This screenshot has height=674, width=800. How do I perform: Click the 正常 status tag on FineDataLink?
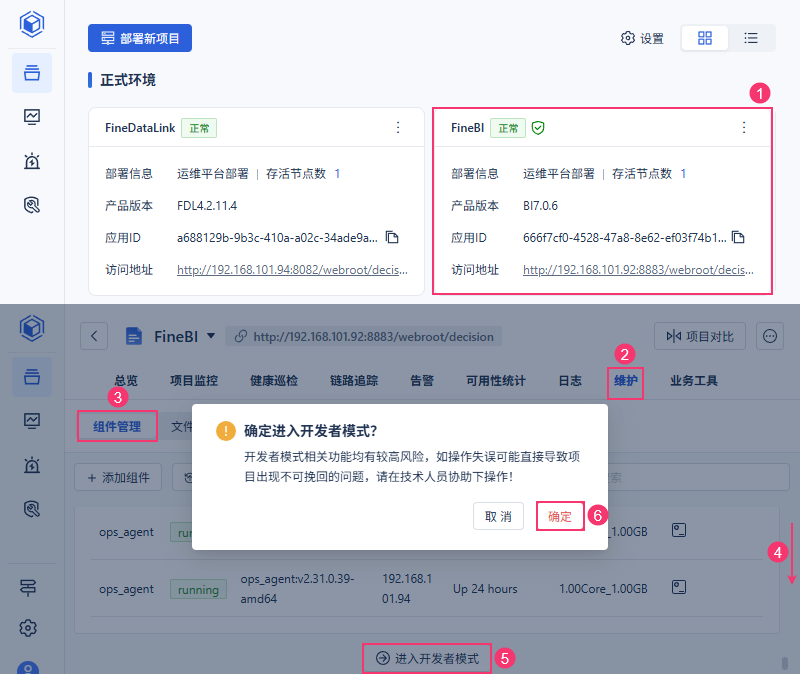click(x=199, y=128)
